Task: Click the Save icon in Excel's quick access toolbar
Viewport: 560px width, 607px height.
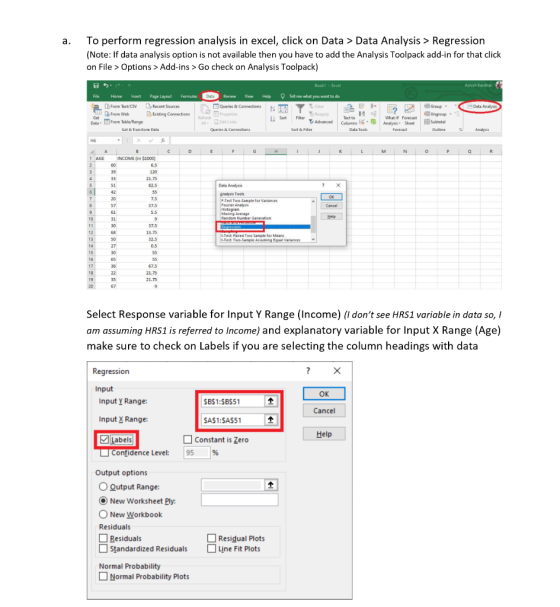Action: (x=96, y=86)
